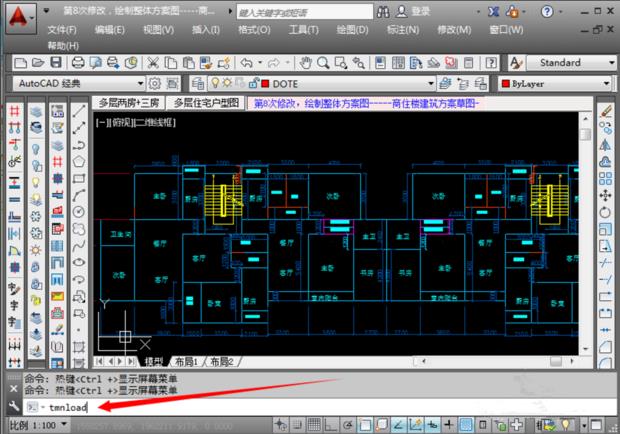
Task: Click the binoculars search icon
Action: (383, 12)
